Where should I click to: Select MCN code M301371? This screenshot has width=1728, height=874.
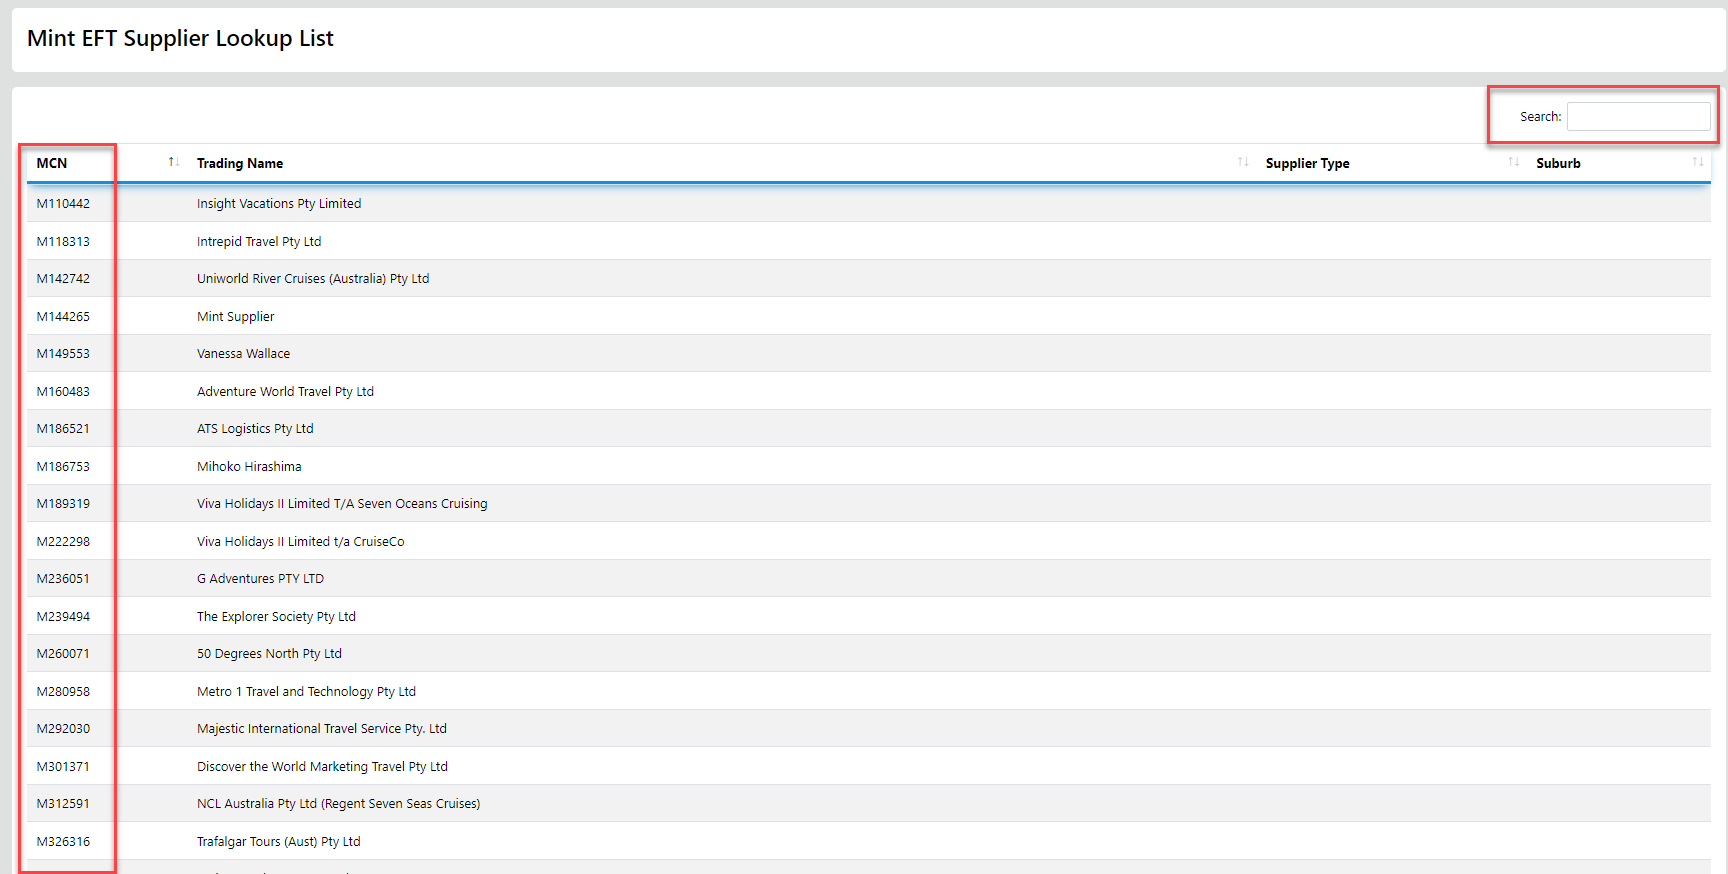63,767
